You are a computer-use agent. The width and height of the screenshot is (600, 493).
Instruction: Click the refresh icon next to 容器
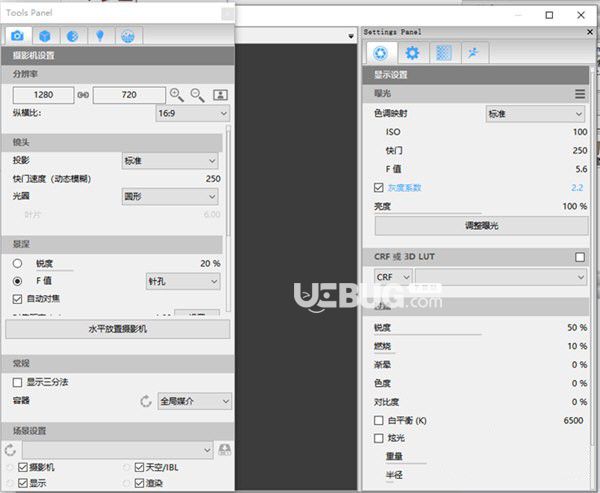click(146, 402)
